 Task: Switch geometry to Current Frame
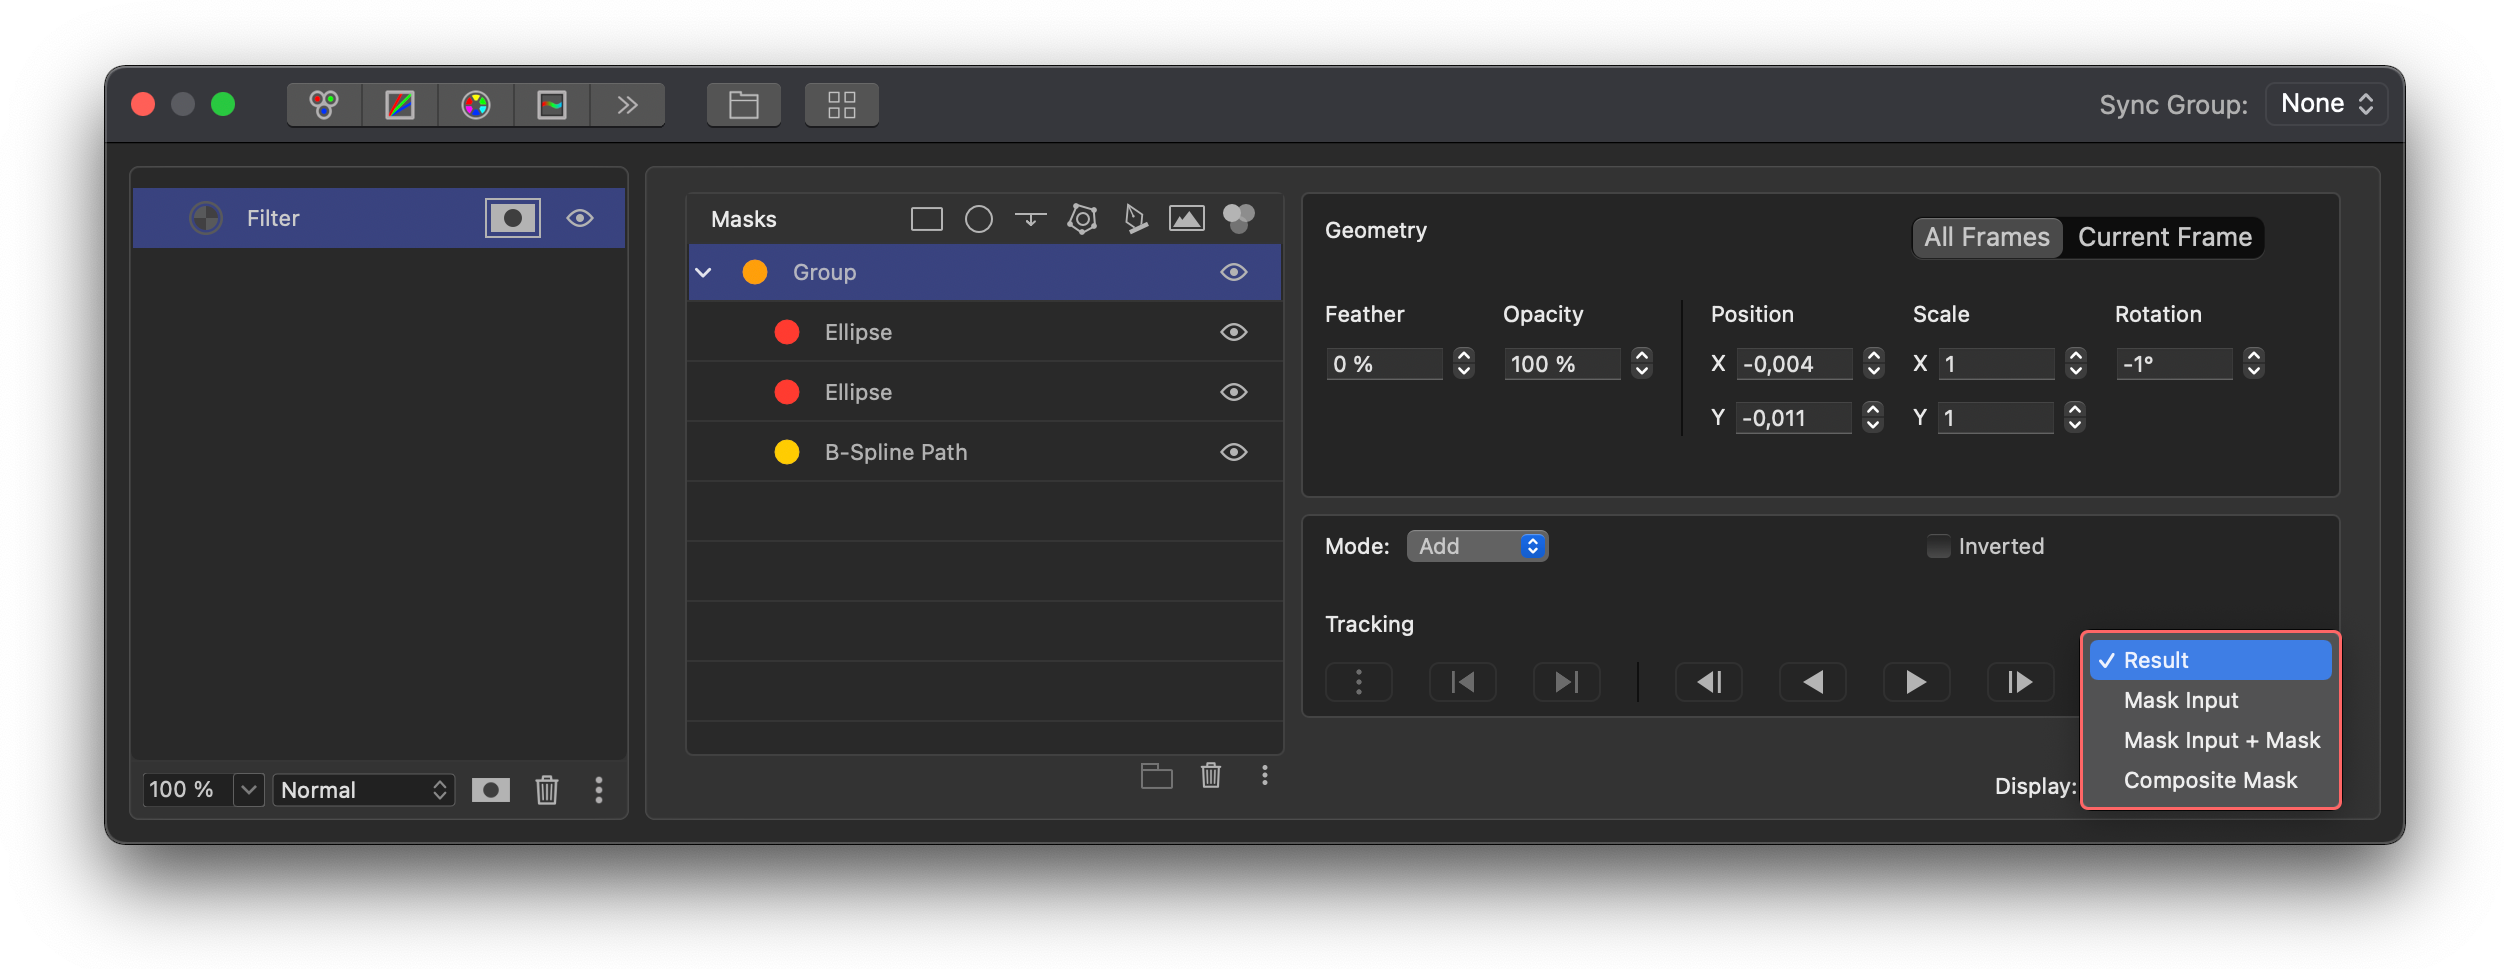click(2164, 238)
